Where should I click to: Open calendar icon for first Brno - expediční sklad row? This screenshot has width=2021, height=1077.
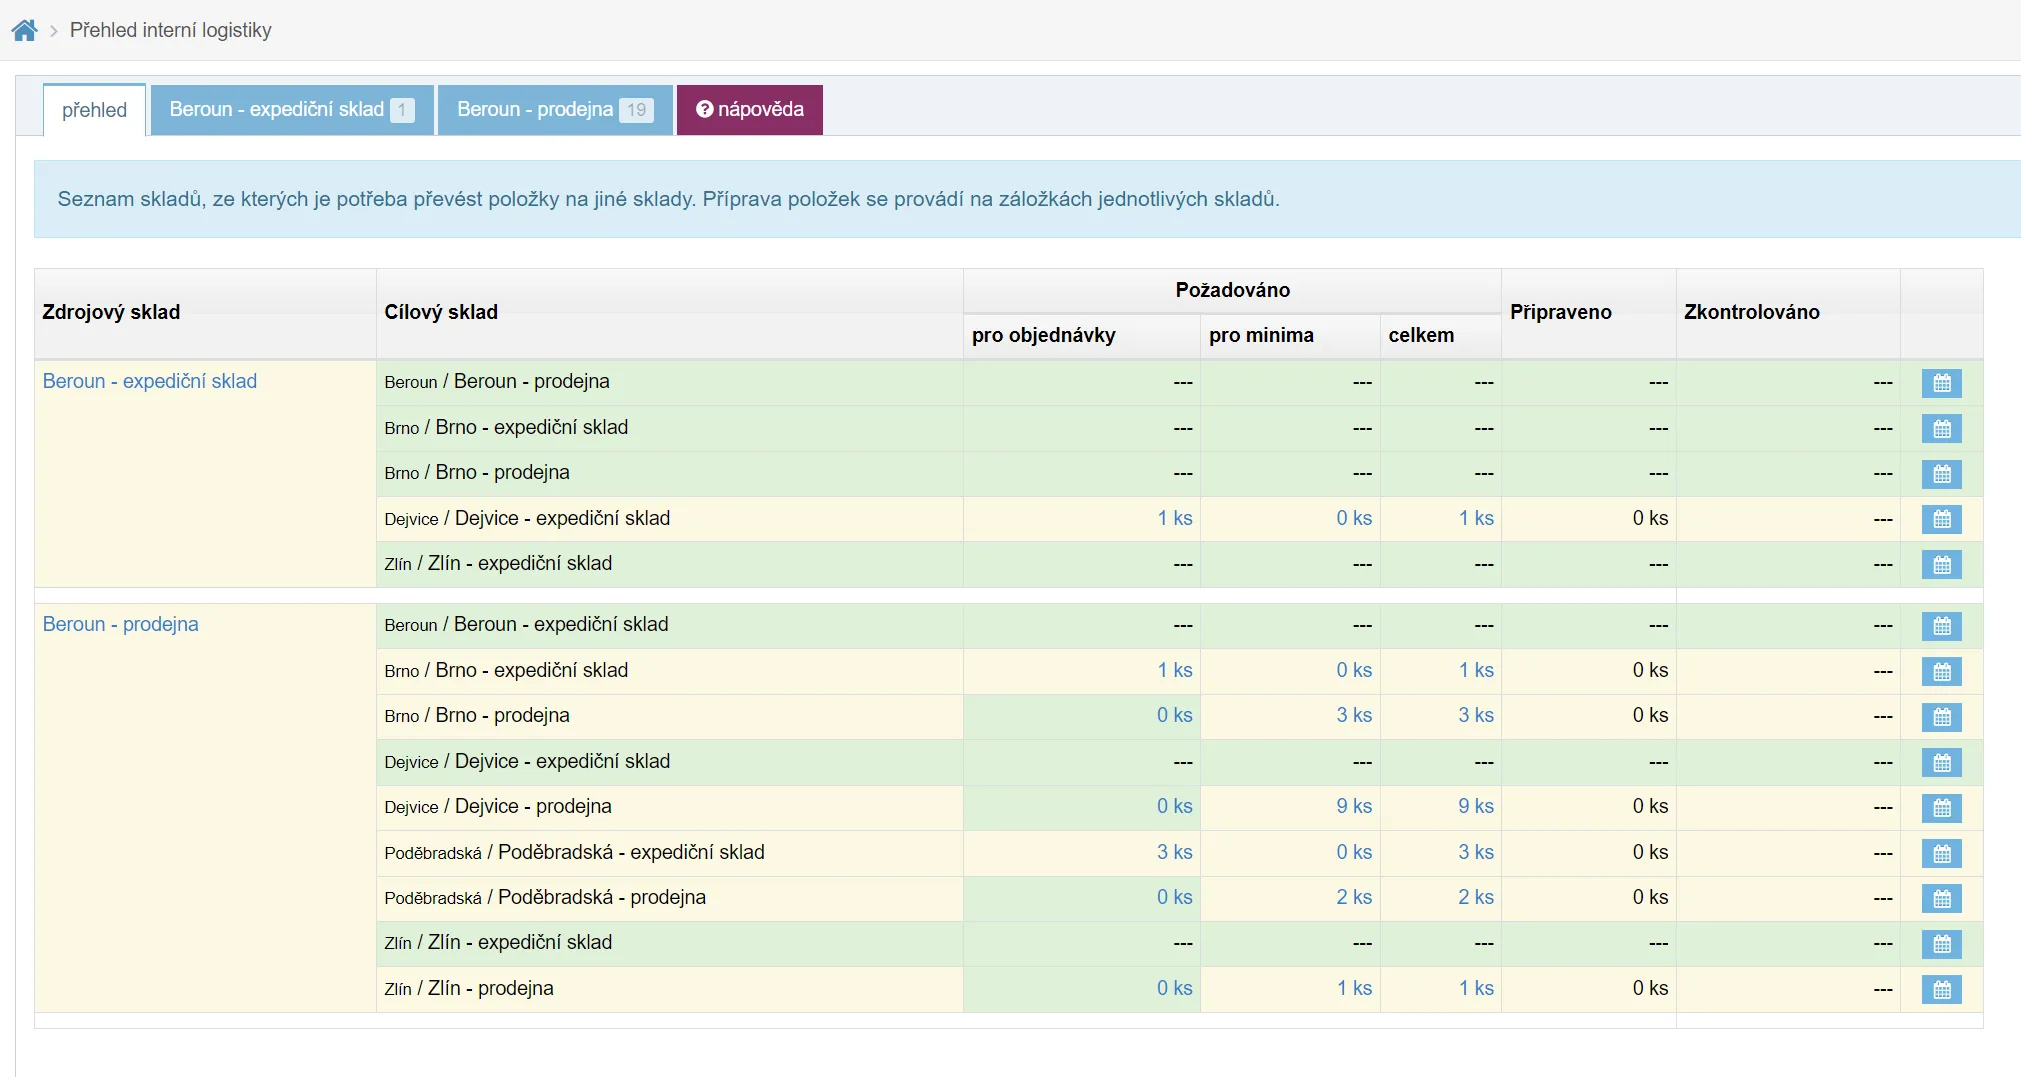tap(1941, 429)
